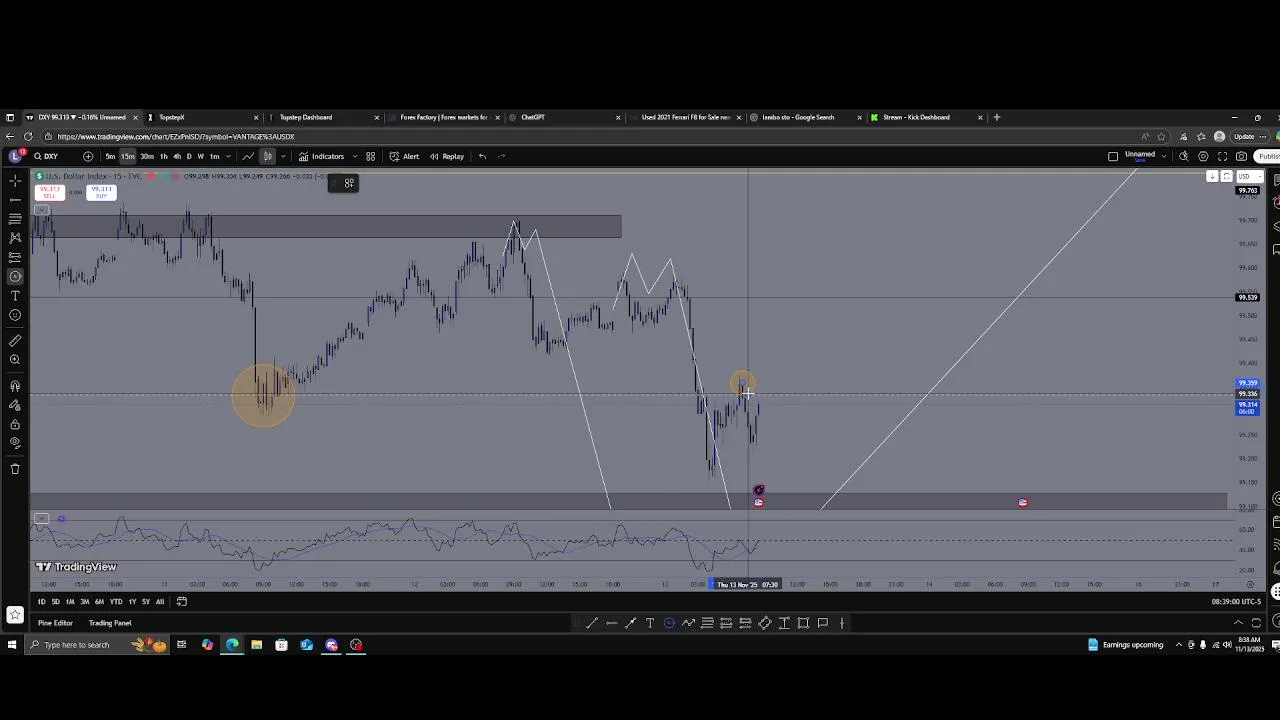Open the layout setup square icon
Viewport: 1280px width, 720px height.
(x=1113, y=156)
